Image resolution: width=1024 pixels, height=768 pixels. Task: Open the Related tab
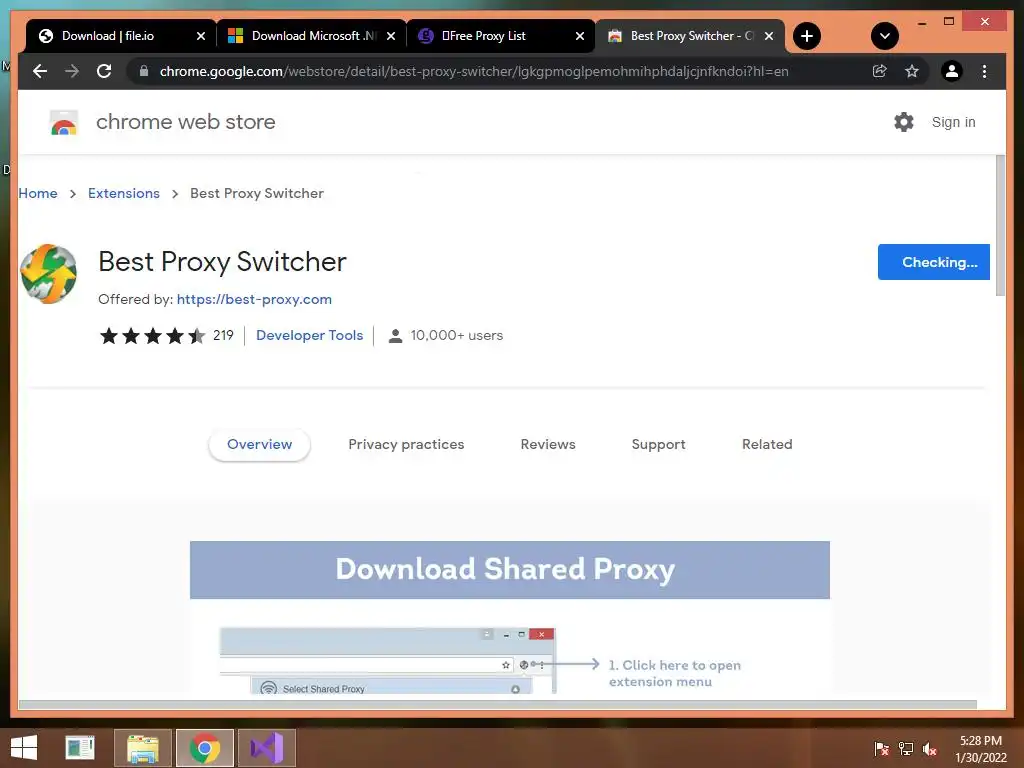tap(767, 444)
